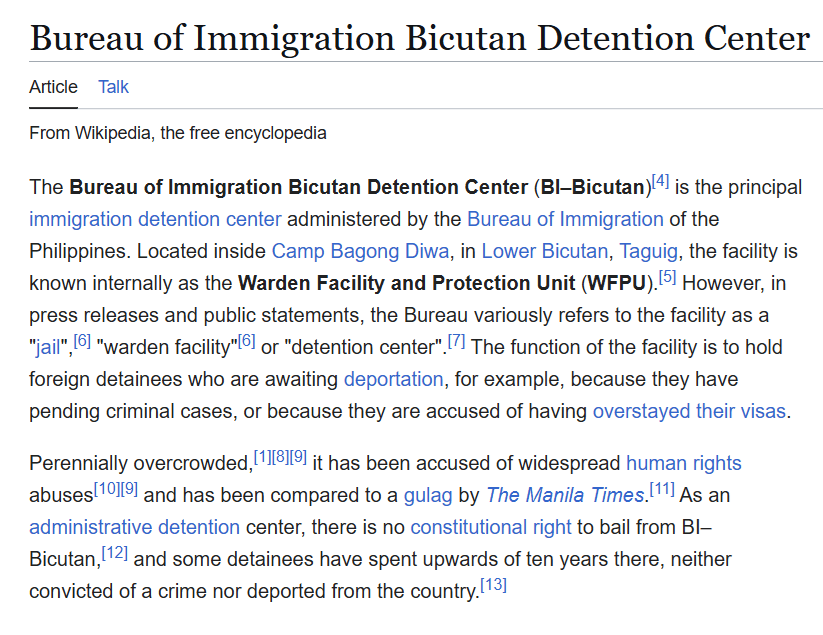Follow the administrative detention link

(x=134, y=527)
